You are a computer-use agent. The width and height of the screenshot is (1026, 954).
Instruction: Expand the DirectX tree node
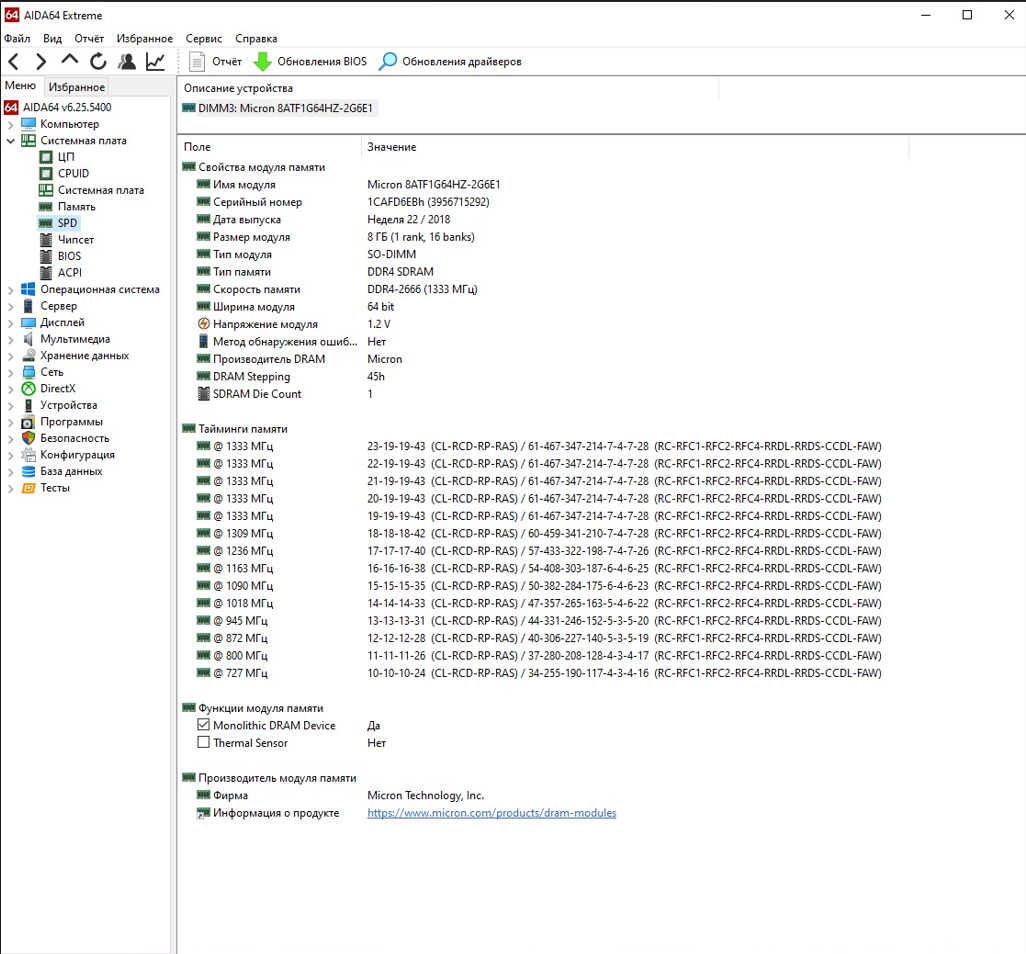click(10, 389)
